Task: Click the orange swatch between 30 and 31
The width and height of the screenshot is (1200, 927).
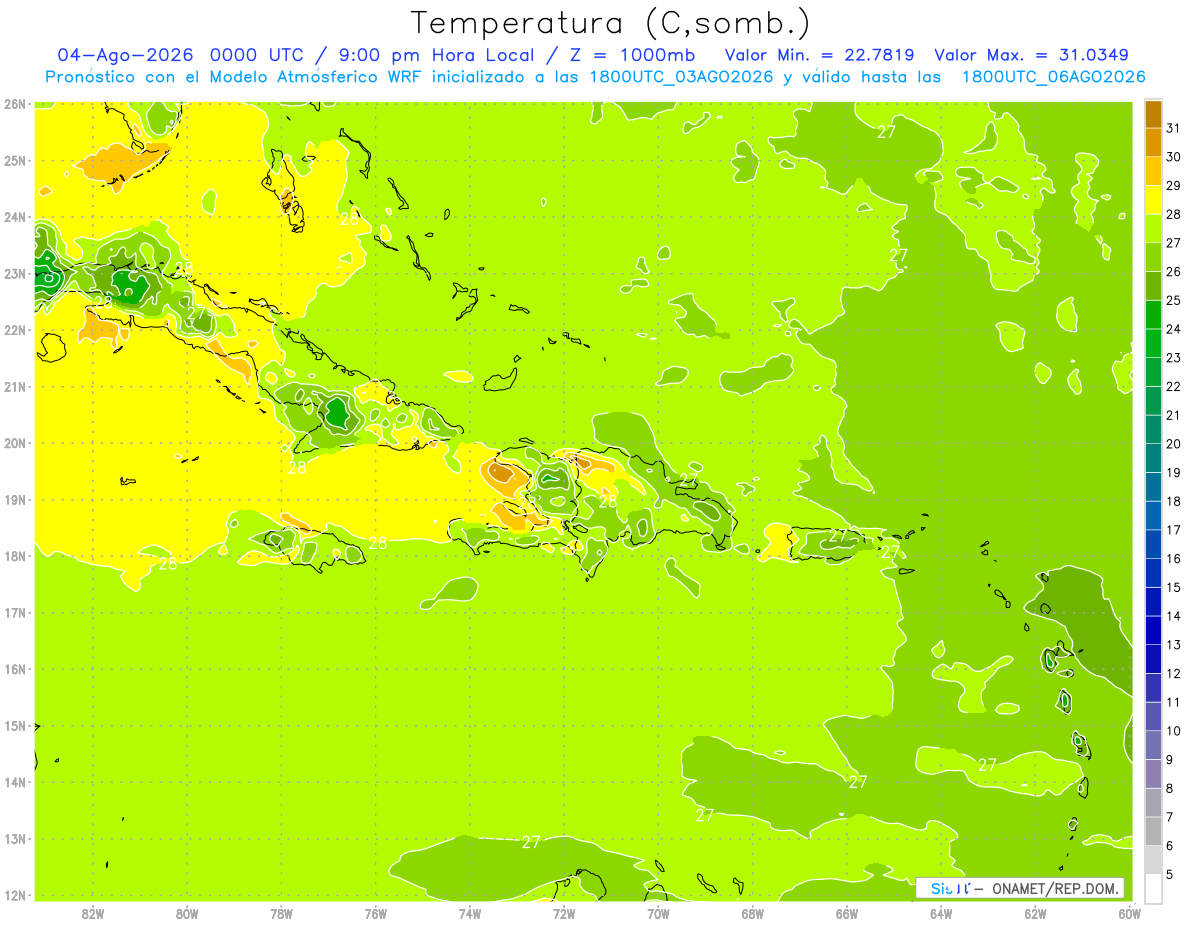Action: 1153,143
